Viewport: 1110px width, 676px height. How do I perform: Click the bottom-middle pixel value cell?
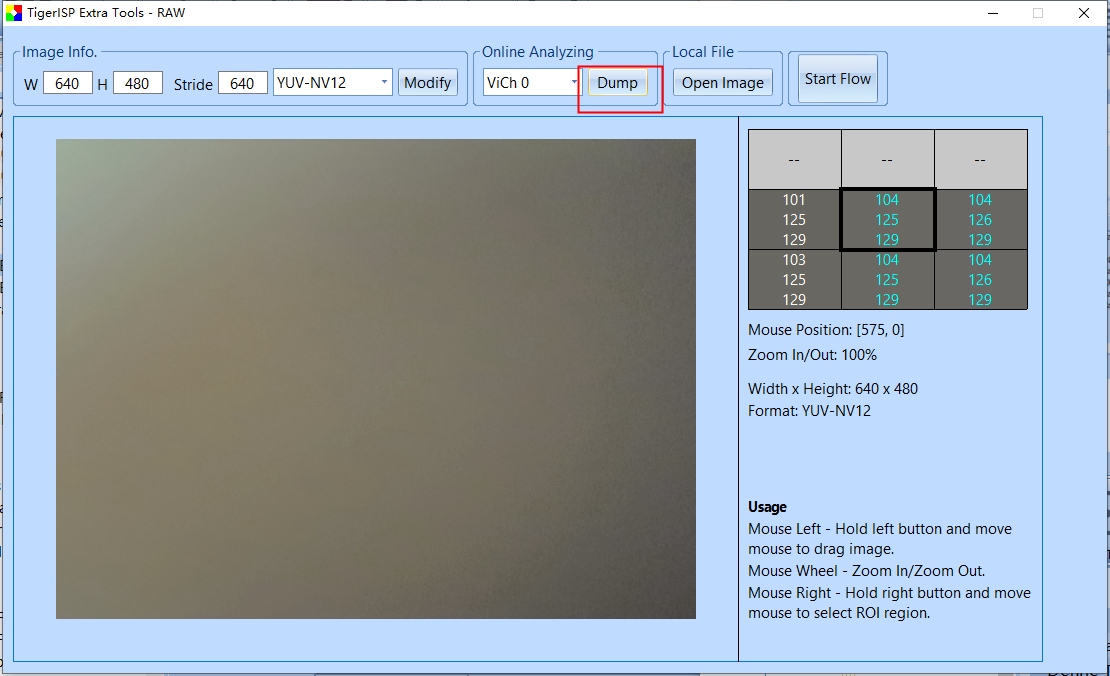pos(887,279)
